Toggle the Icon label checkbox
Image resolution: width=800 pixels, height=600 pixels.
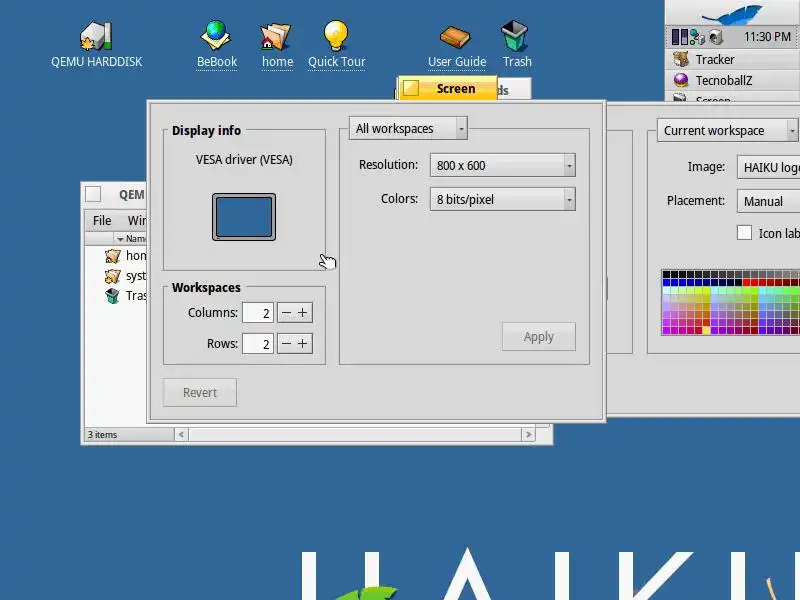744,233
